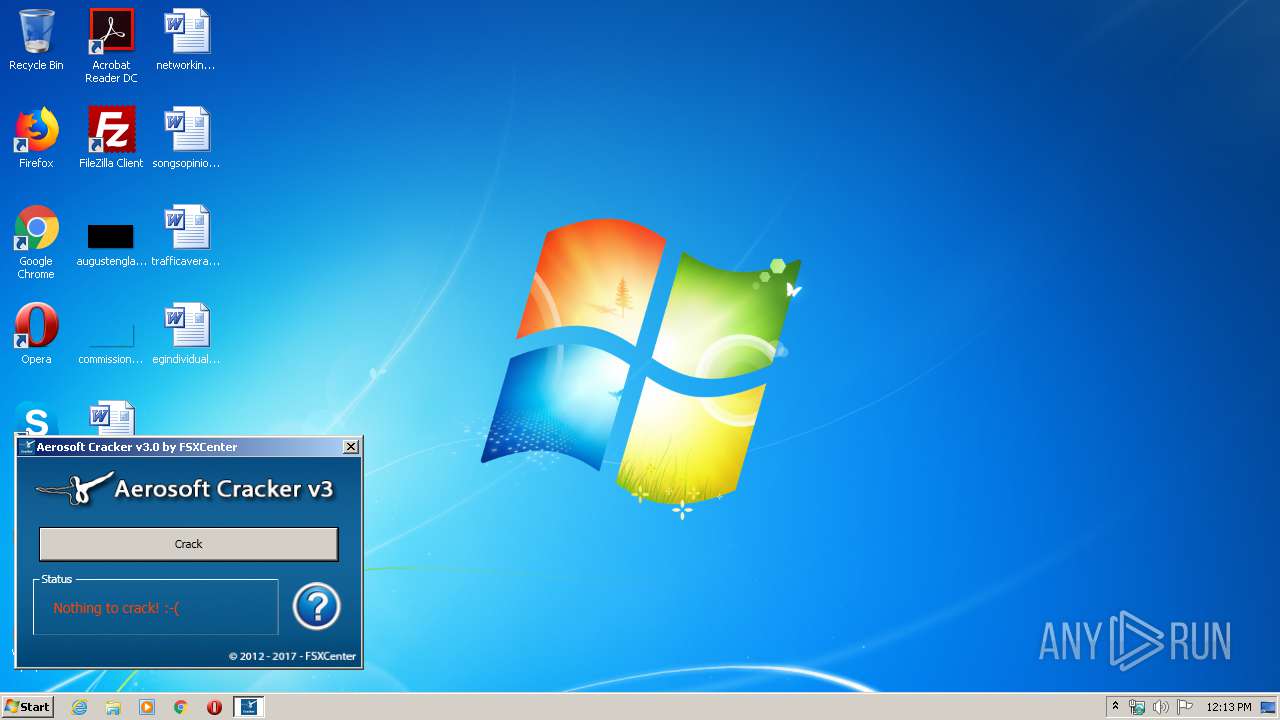Select the trafficavera... Word document icon
This screenshot has height=720, width=1280.
(186, 236)
